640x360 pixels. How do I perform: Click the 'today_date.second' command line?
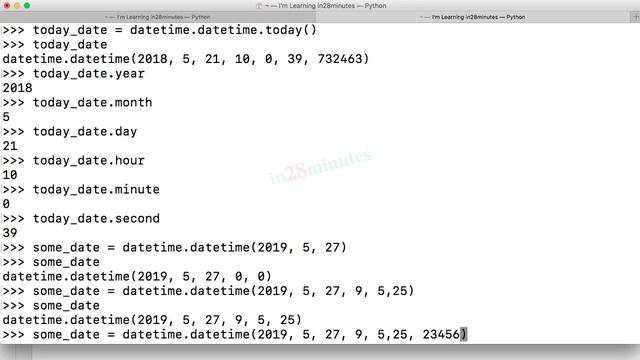81,218
